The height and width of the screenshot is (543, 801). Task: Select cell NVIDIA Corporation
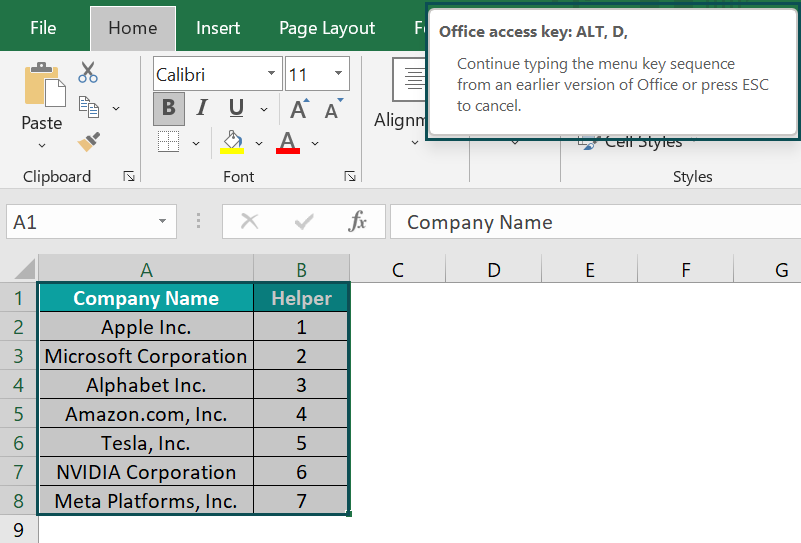tap(146, 472)
